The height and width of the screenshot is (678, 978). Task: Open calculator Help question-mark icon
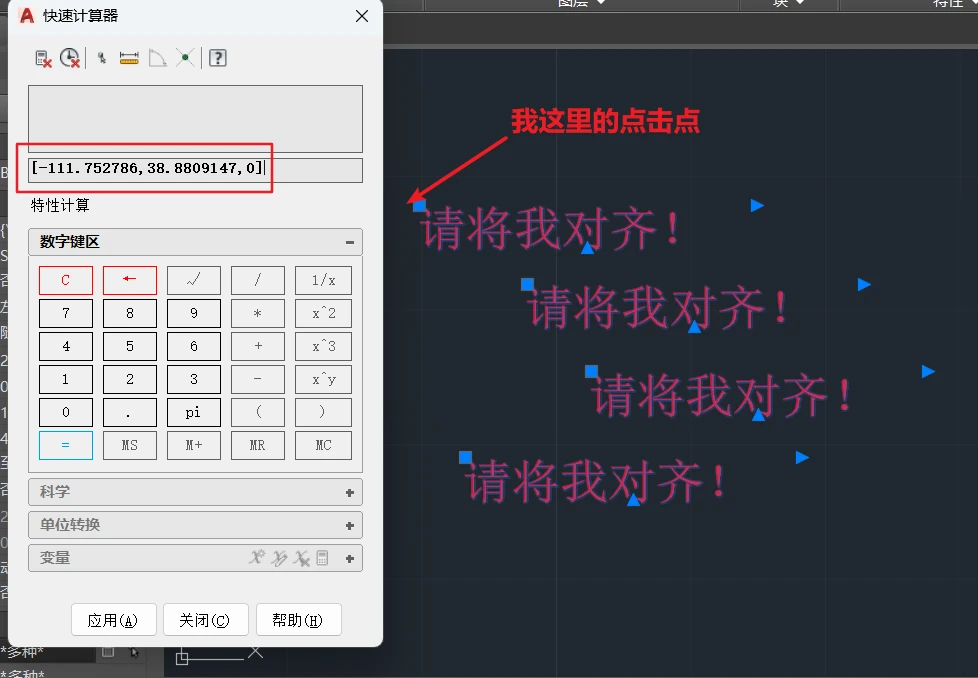[x=218, y=58]
